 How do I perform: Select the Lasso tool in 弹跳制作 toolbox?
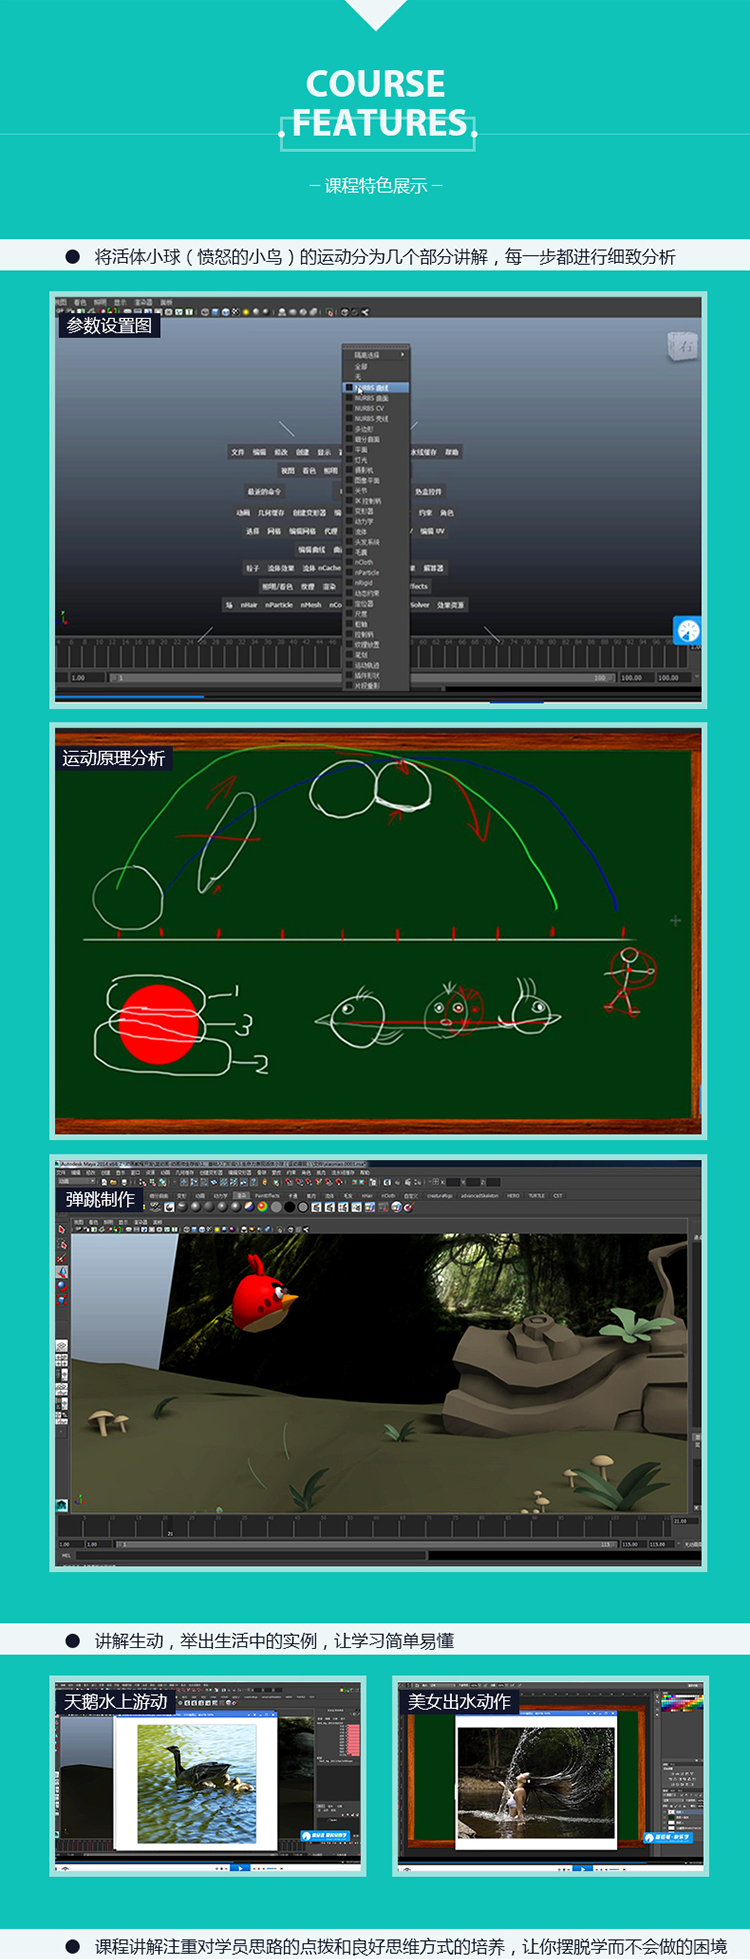pos(62,1244)
